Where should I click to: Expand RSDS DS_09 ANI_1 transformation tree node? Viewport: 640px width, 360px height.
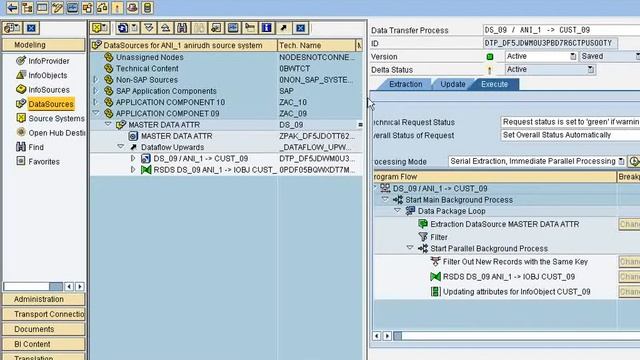pos(133,169)
